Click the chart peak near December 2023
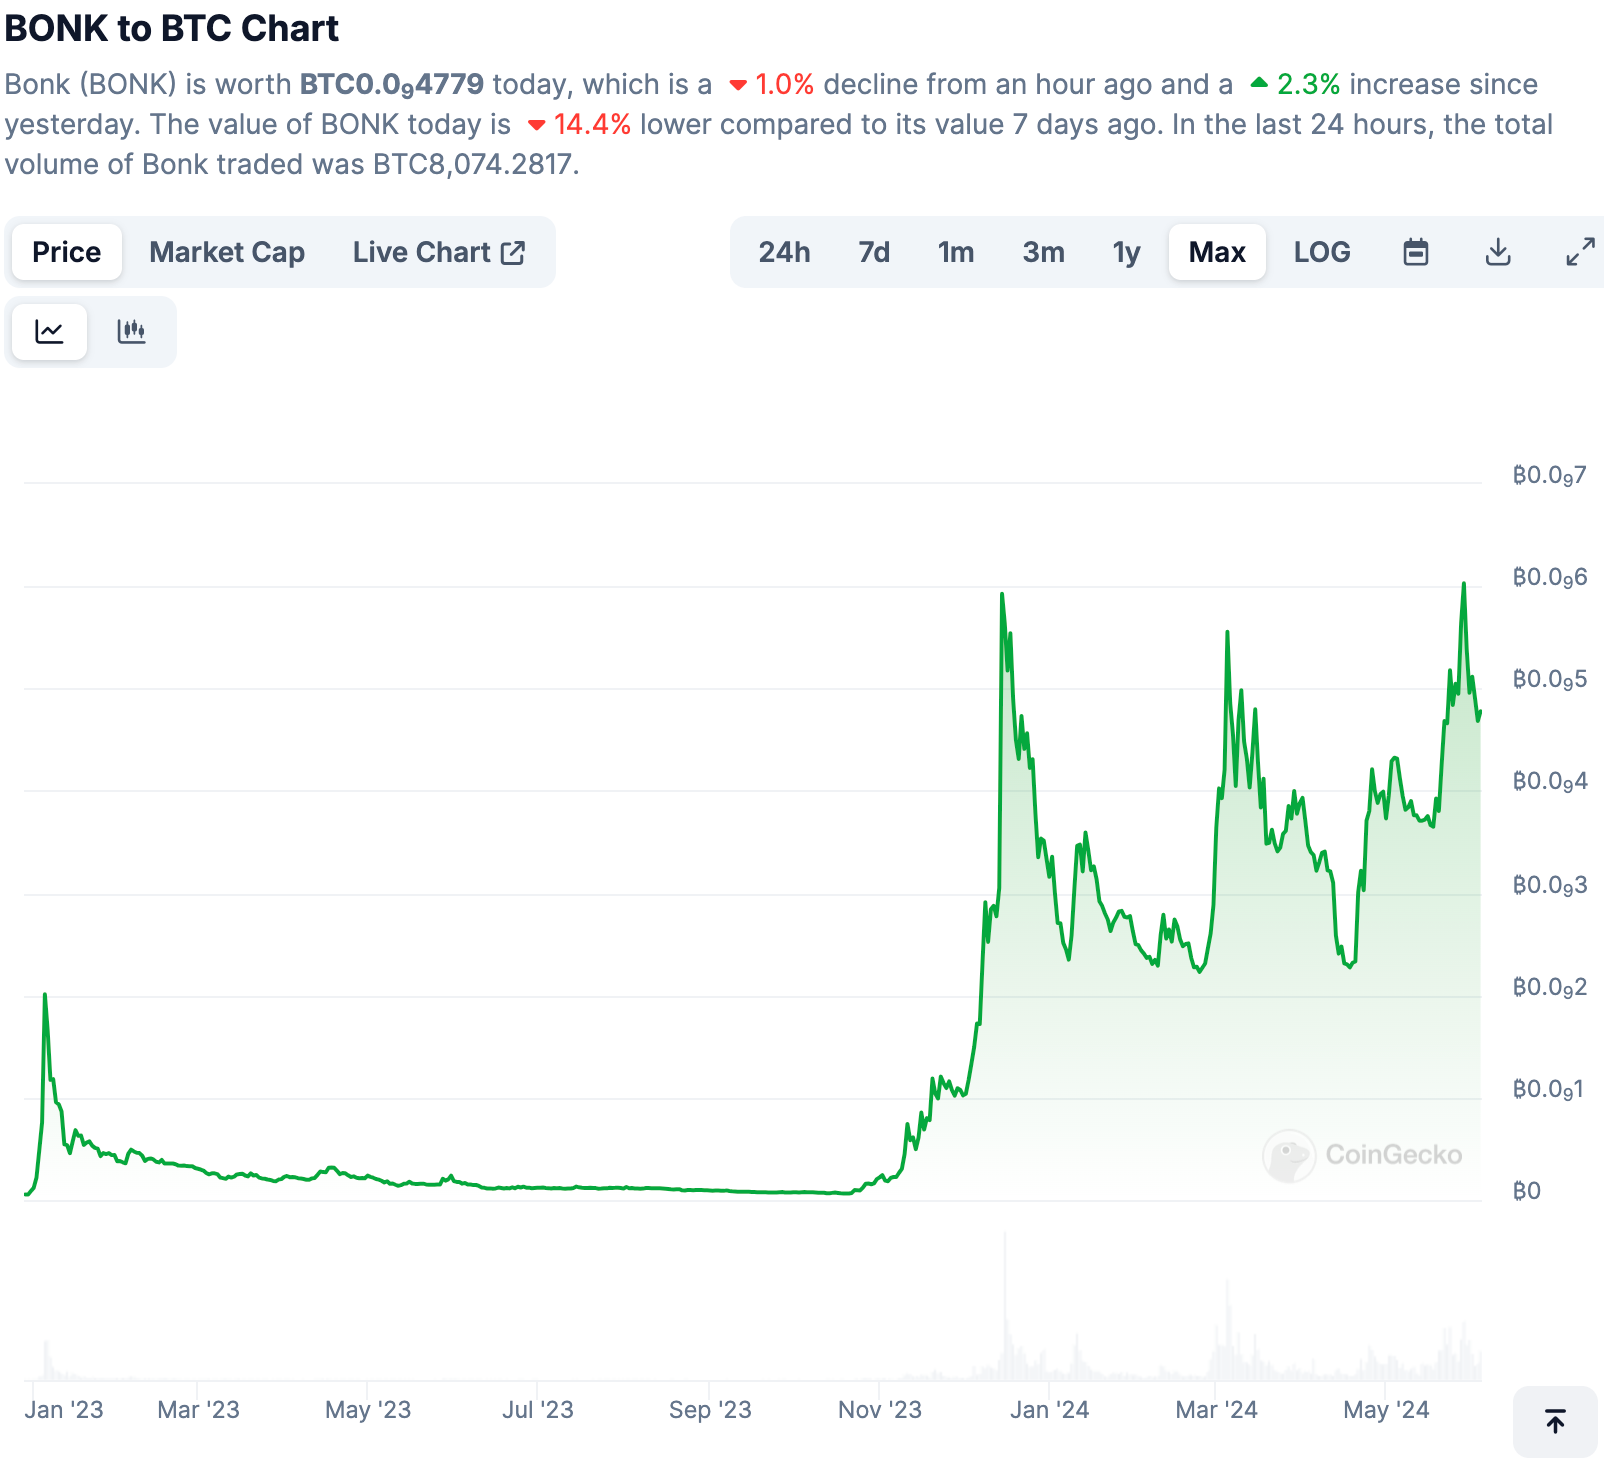1604x1466 pixels. [1002, 595]
